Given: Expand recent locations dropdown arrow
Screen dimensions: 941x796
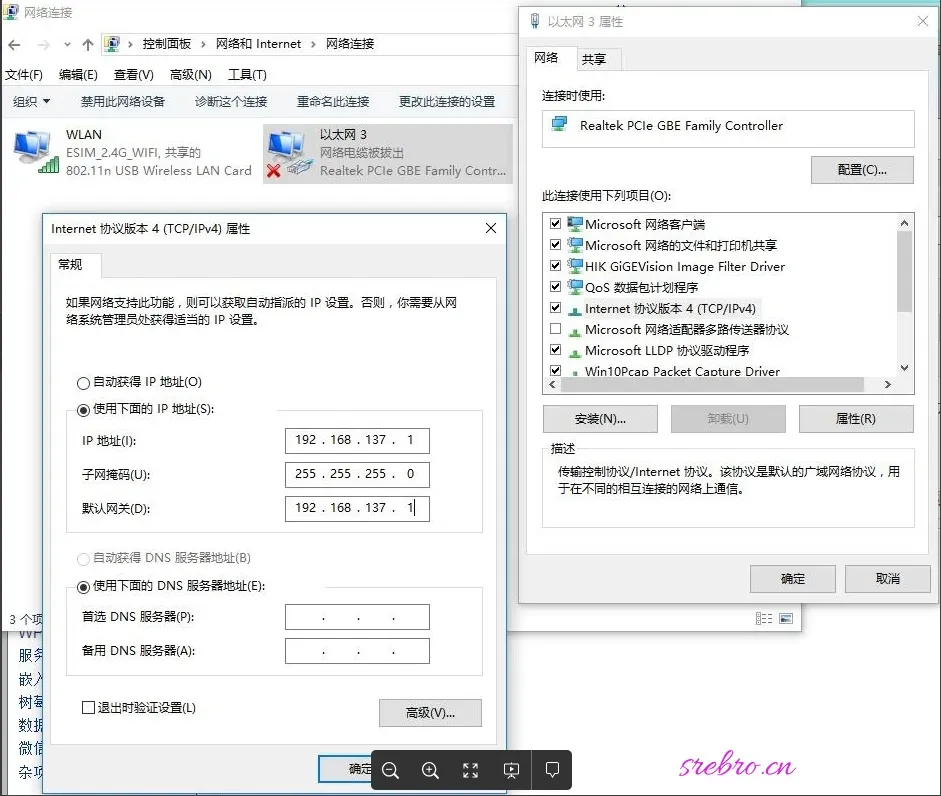Looking at the screenshot, I should [67, 44].
